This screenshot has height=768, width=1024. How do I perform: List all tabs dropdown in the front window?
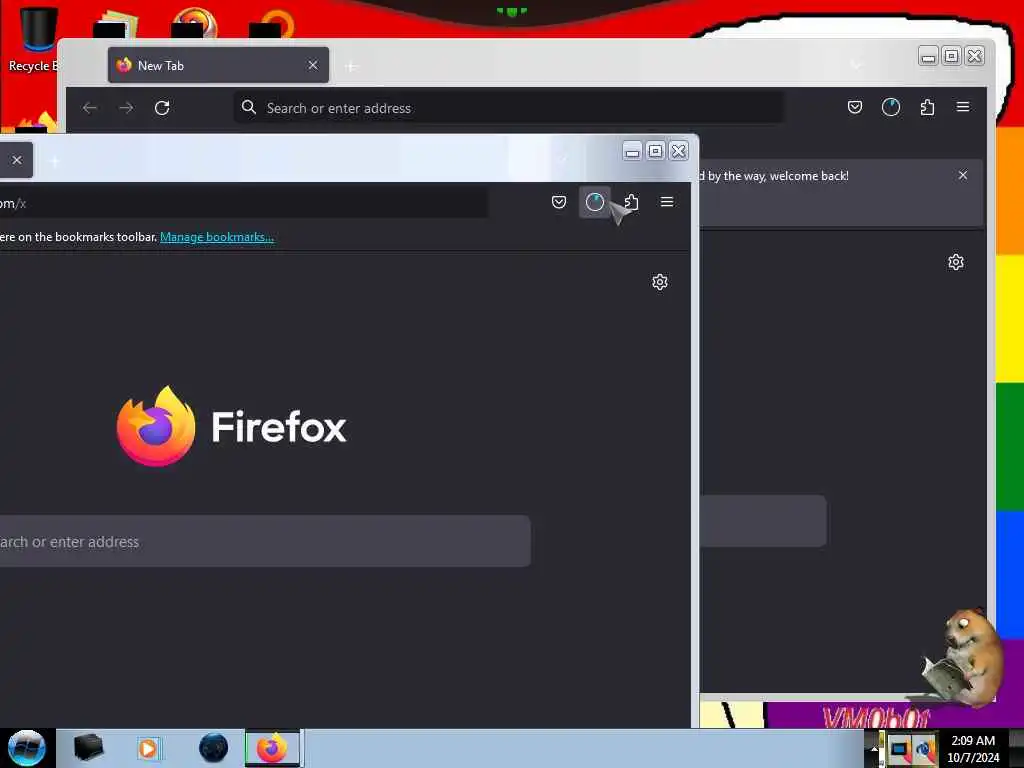[x=562, y=159]
